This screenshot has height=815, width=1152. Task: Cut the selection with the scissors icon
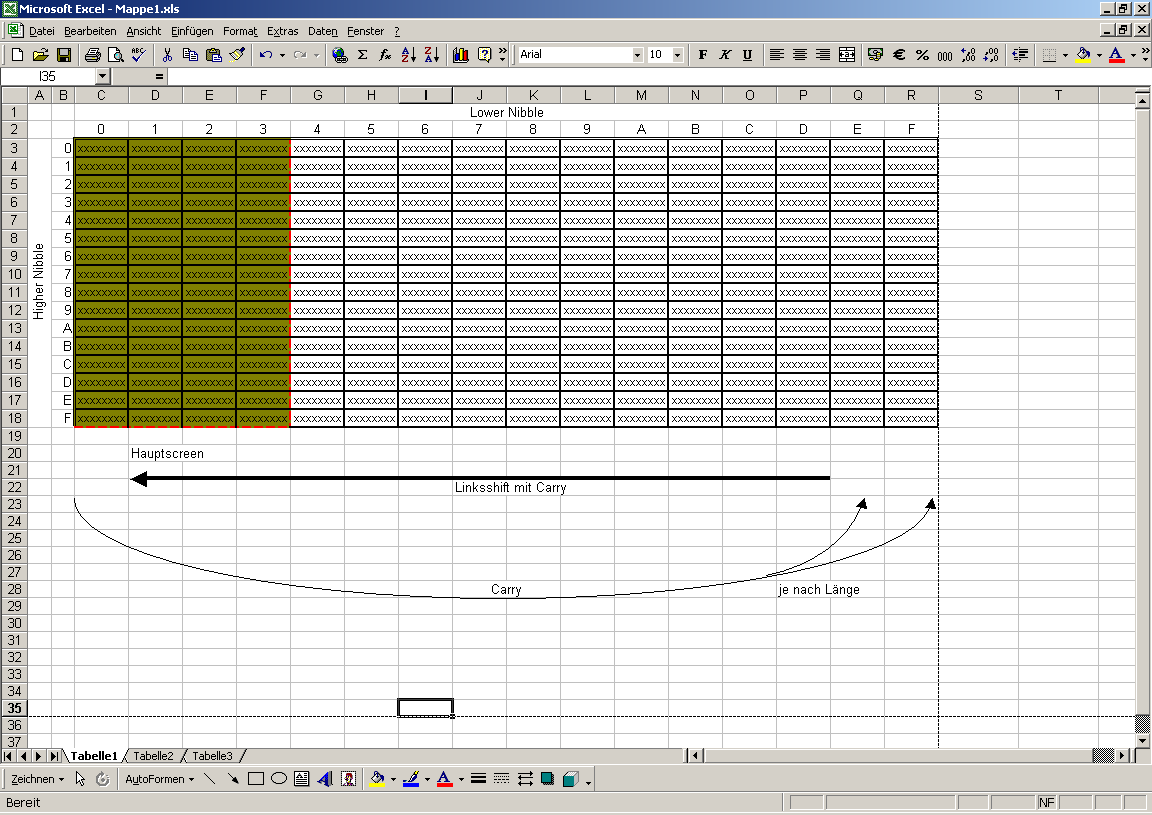(x=168, y=54)
